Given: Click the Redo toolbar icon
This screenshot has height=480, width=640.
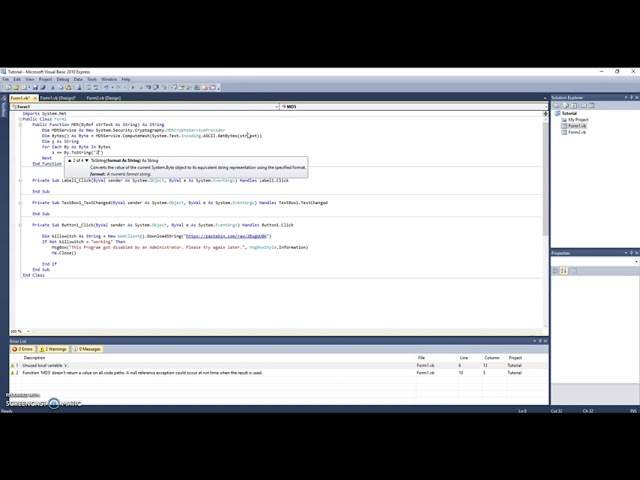Looking at the screenshot, I should pyautogui.click(x=118, y=87).
